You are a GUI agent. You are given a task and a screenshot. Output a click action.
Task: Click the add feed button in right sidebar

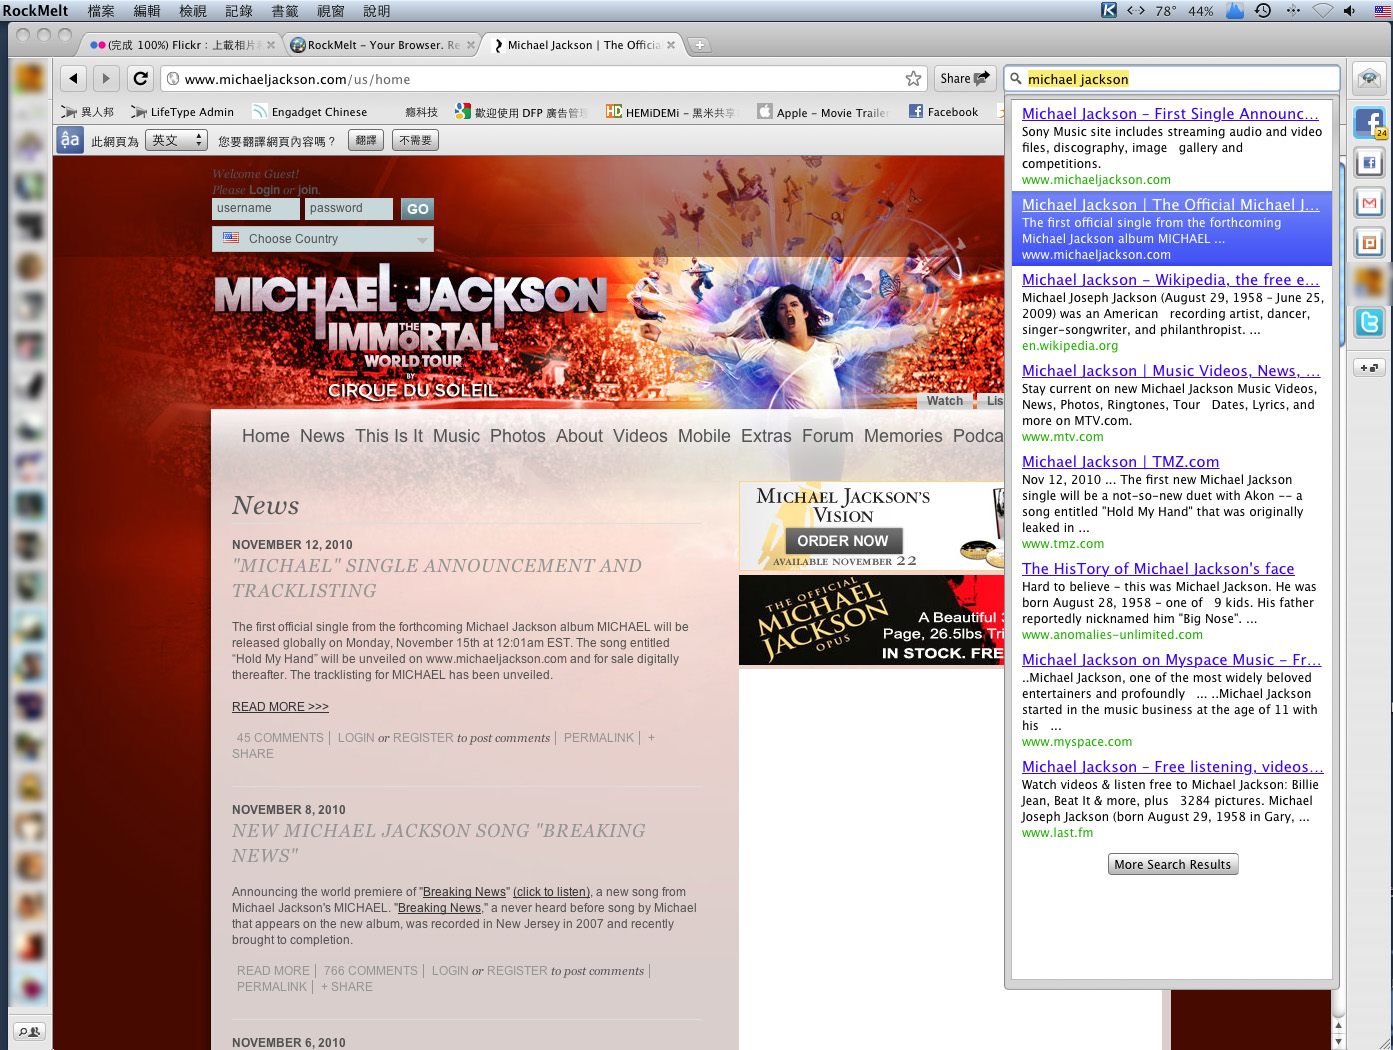[1368, 368]
